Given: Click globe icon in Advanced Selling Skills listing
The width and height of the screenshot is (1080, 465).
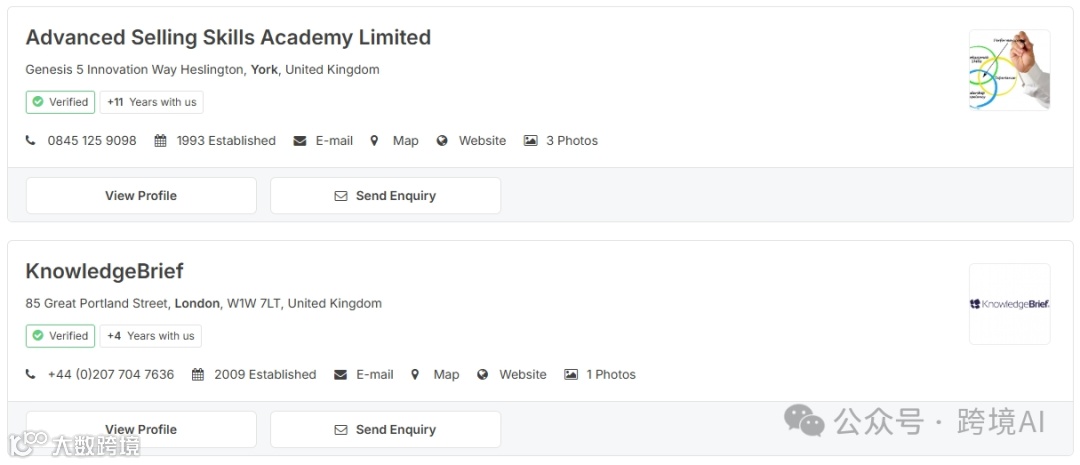Looking at the screenshot, I should click(442, 141).
